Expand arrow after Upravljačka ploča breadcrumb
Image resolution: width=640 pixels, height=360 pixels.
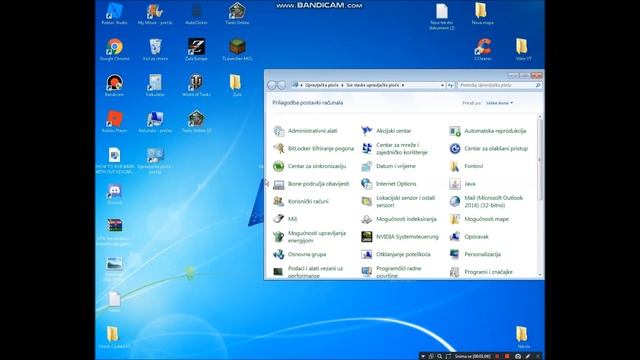click(342, 85)
